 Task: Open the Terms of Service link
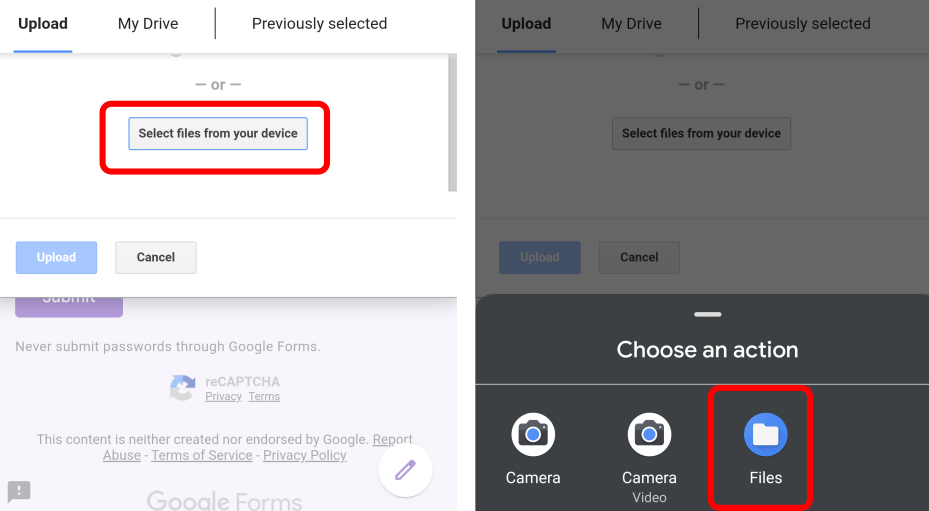tap(202, 455)
